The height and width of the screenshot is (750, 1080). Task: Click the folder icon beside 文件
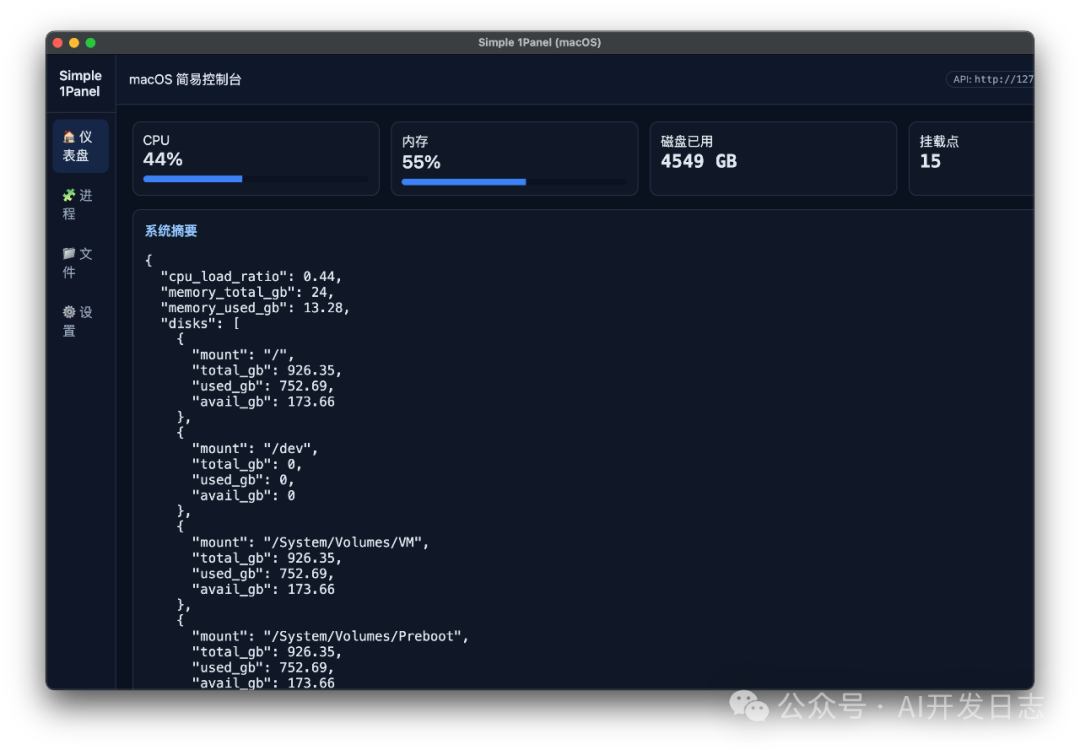coord(69,253)
